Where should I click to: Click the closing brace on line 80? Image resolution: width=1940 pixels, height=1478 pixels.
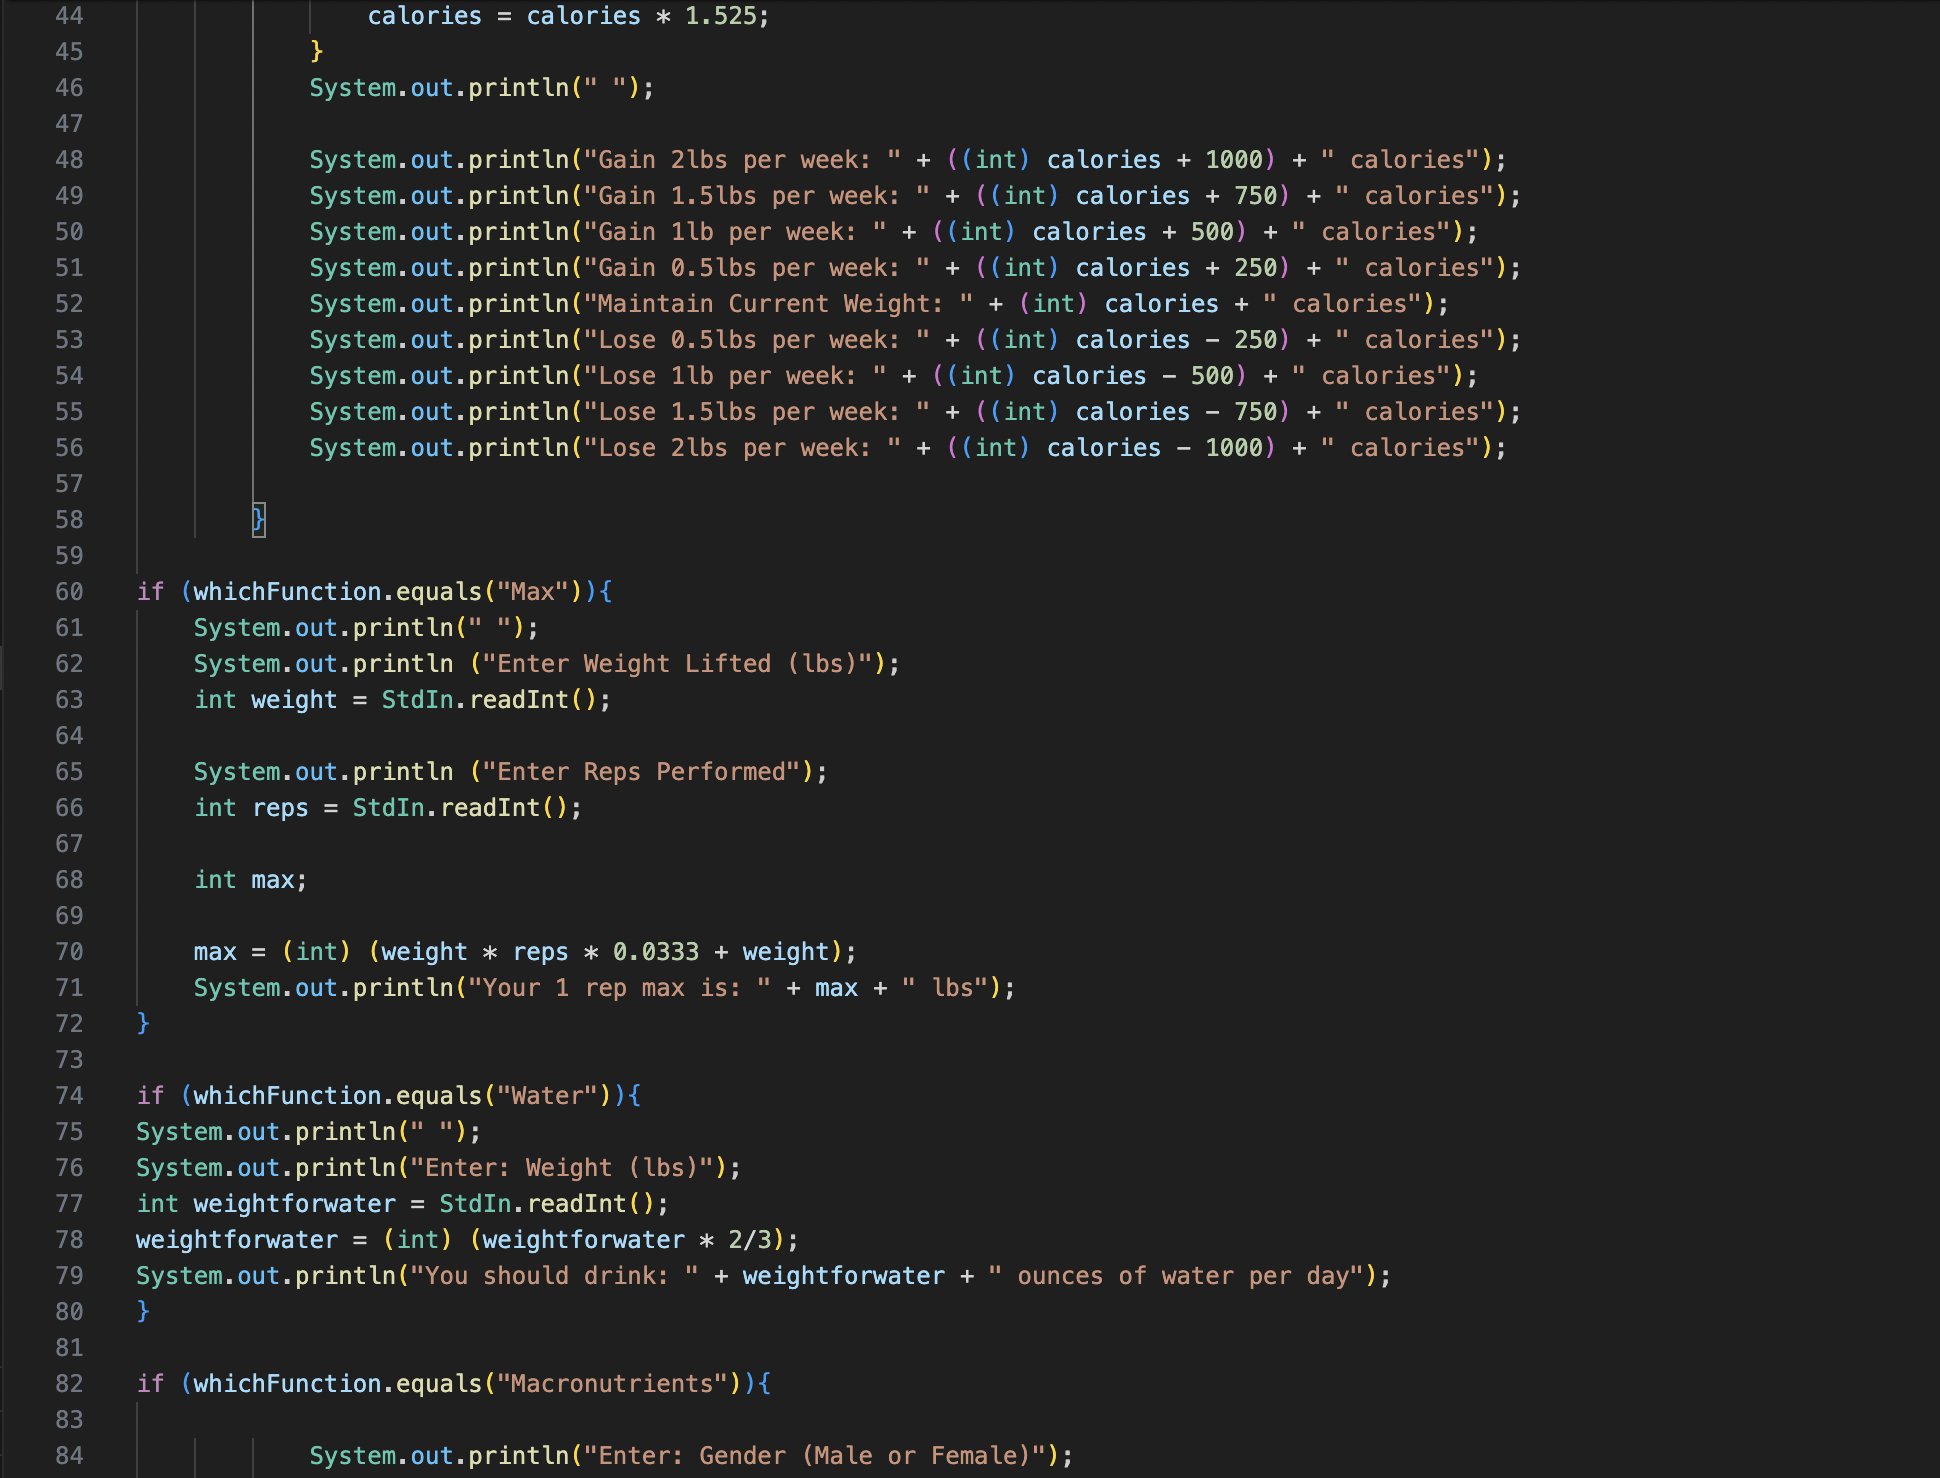[143, 1311]
